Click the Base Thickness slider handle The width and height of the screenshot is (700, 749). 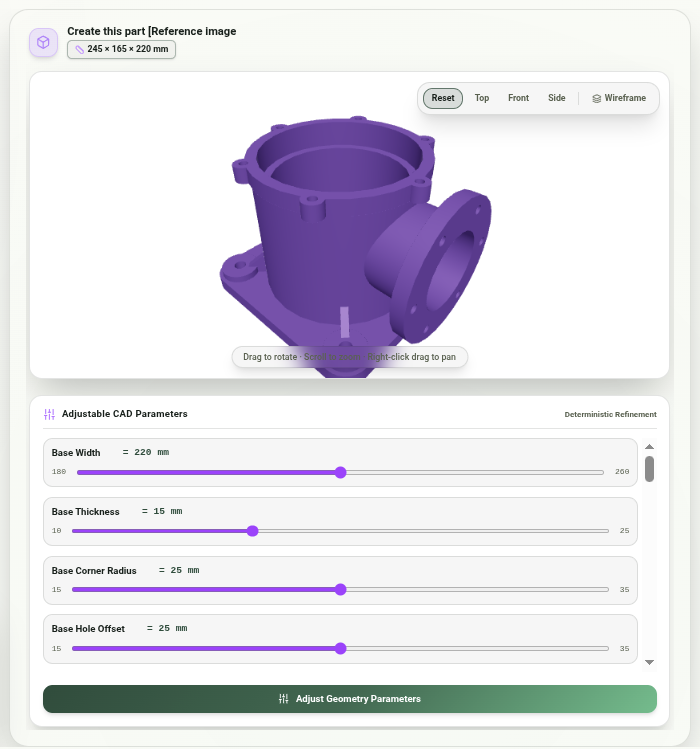pos(253,531)
